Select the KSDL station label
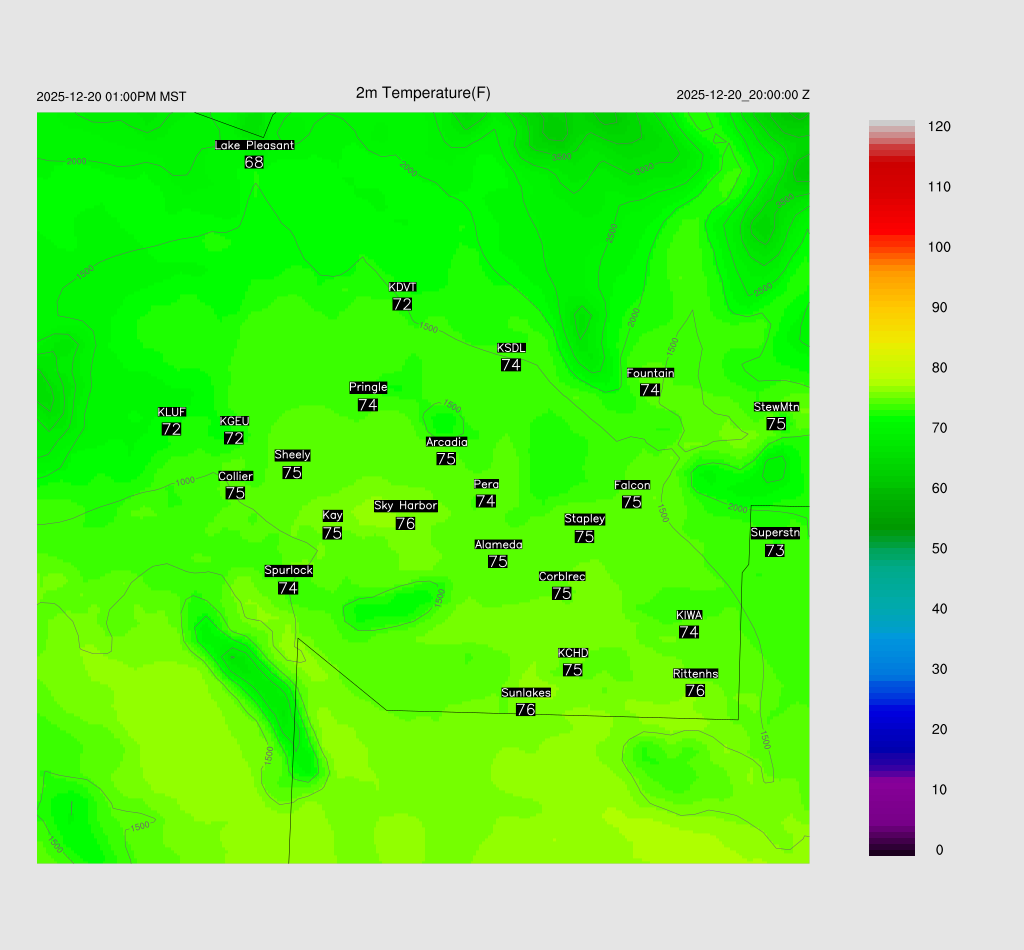Screen dimensions: 1024x950 coord(511,348)
